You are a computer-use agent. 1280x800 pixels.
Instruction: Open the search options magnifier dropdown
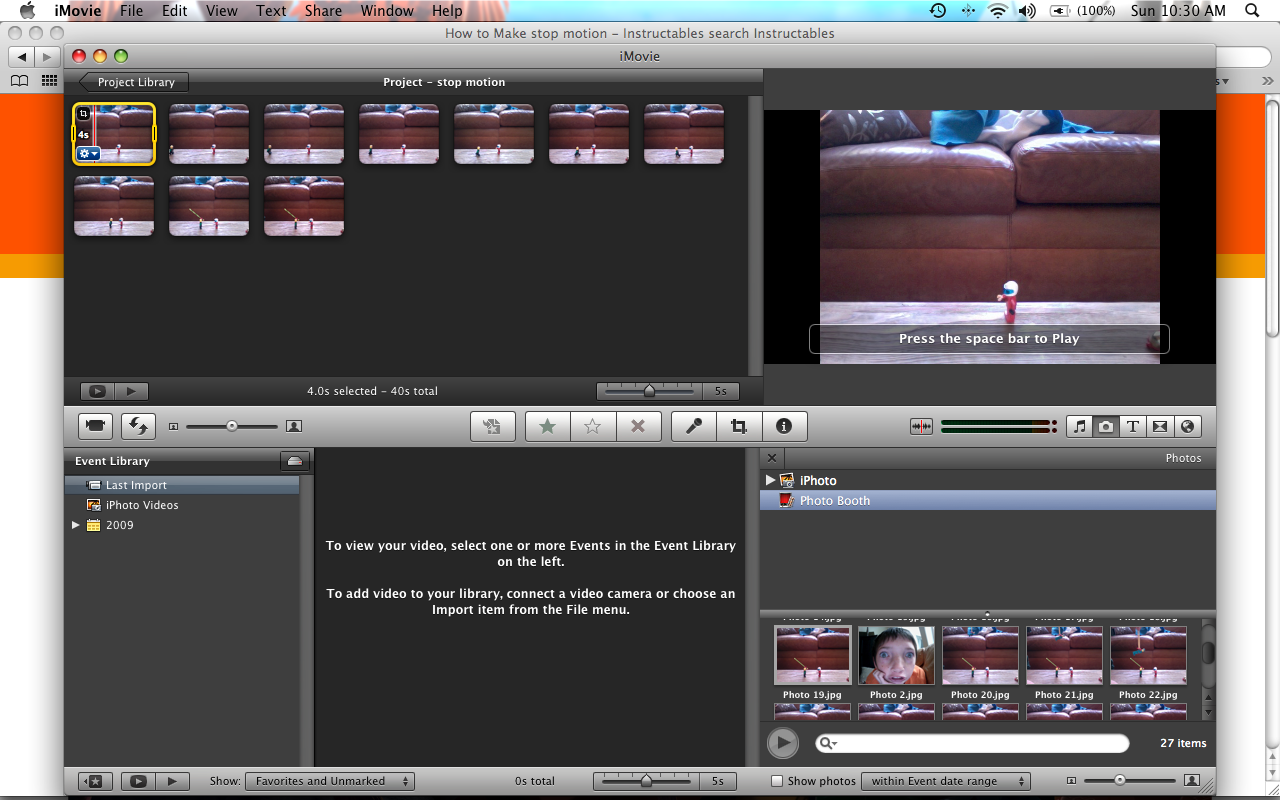828,743
